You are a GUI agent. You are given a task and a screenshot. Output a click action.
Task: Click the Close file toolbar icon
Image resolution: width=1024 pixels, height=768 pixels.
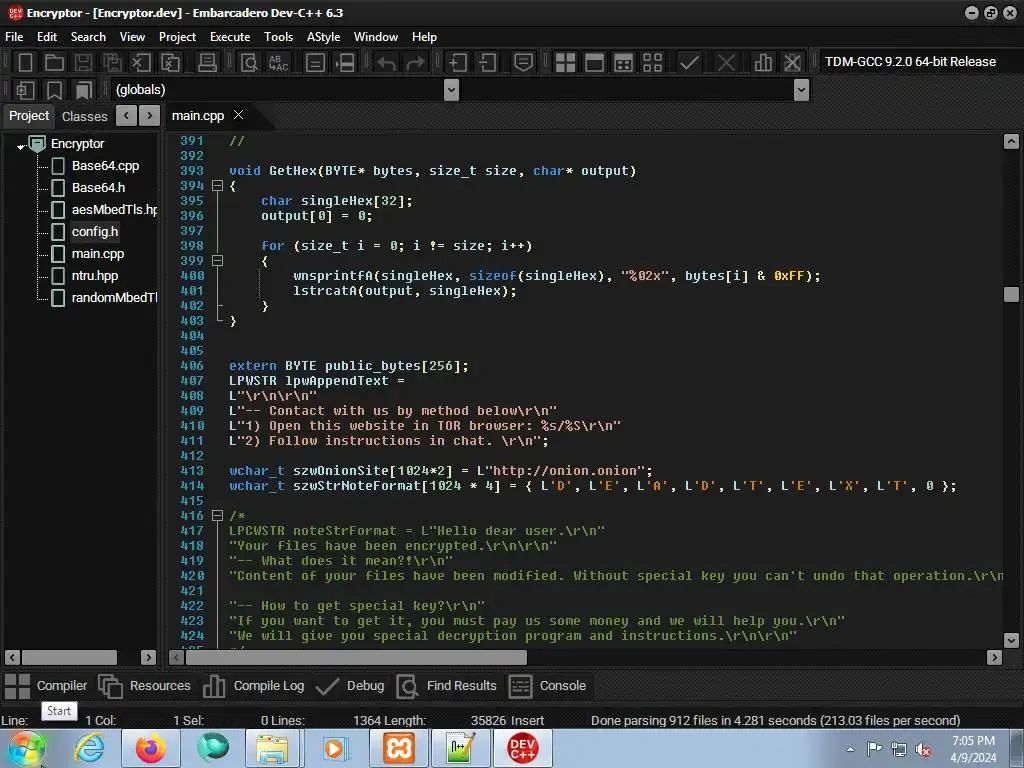coord(141,63)
